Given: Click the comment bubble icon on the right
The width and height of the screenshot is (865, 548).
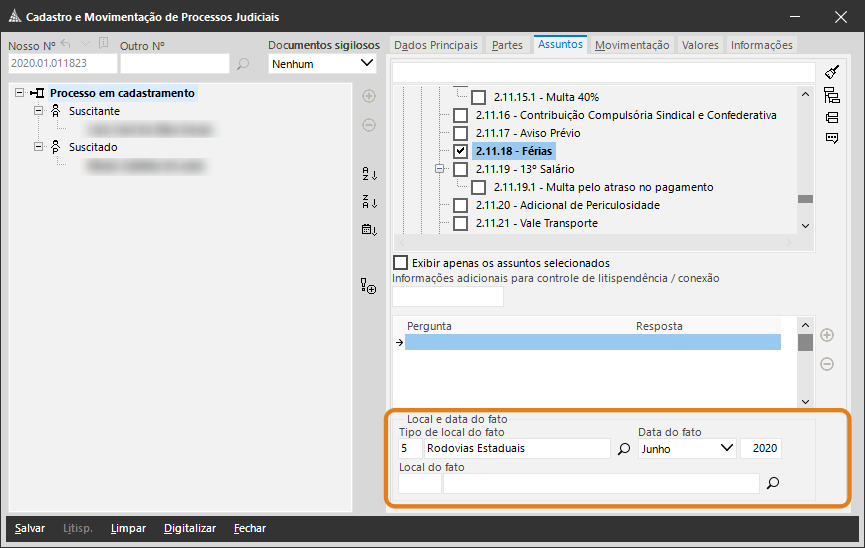Looking at the screenshot, I should point(831,139).
